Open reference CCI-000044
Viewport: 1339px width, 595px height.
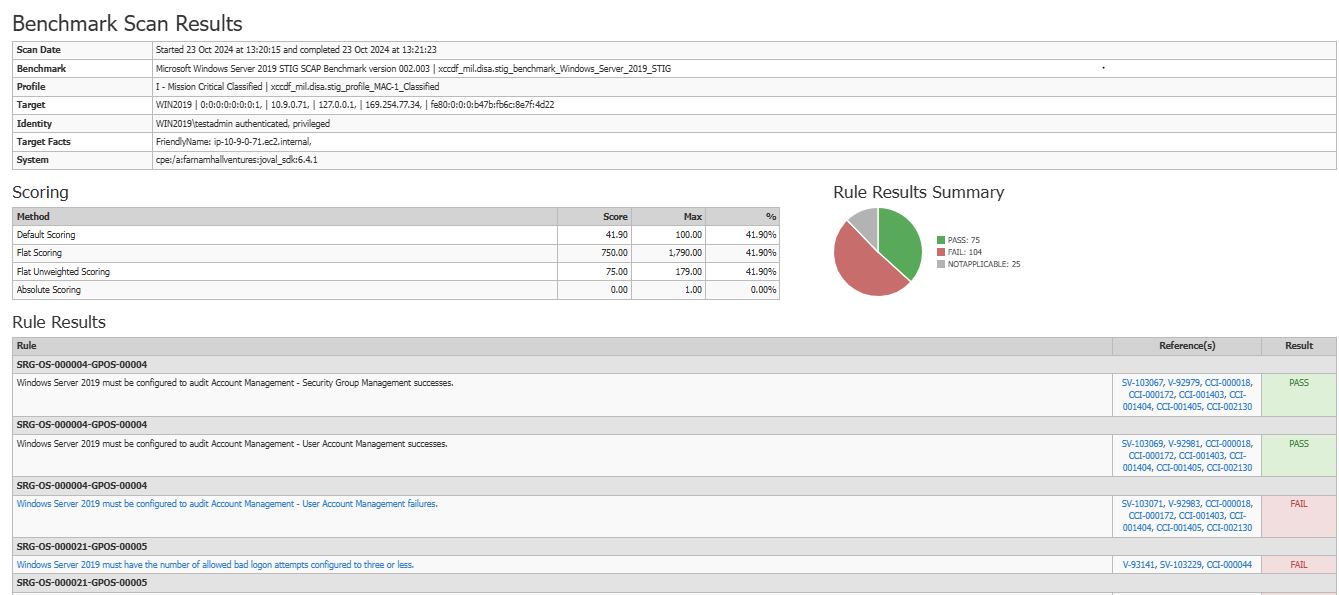coord(1229,565)
